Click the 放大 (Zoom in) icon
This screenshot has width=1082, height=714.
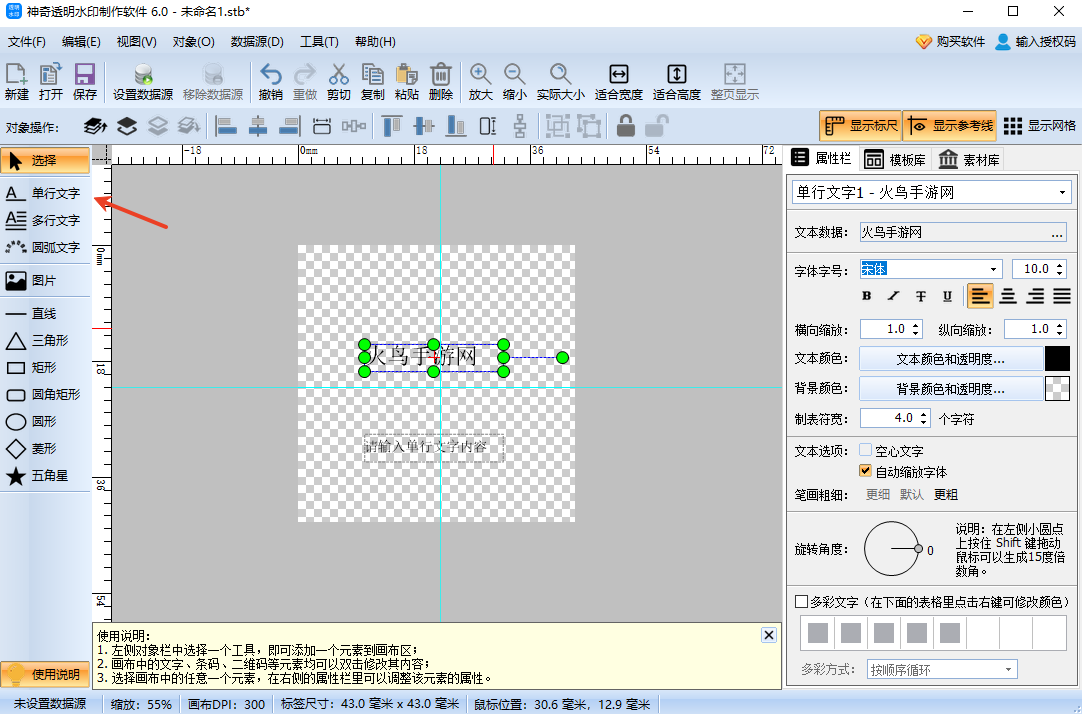pos(480,82)
